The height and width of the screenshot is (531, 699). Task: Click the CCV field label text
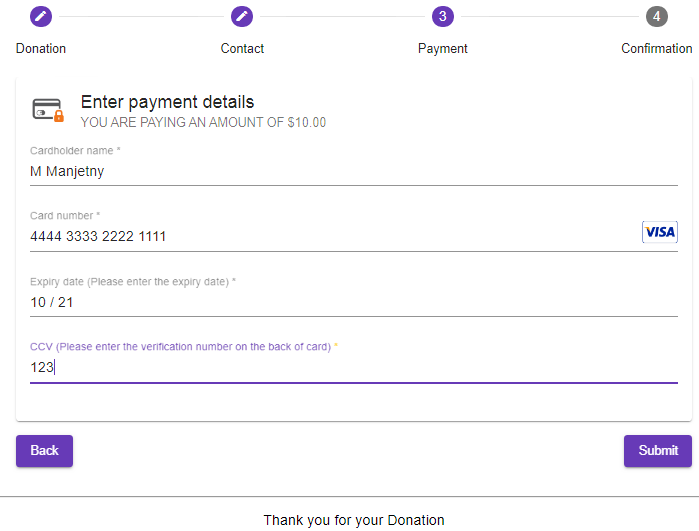(x=180, y=347)
